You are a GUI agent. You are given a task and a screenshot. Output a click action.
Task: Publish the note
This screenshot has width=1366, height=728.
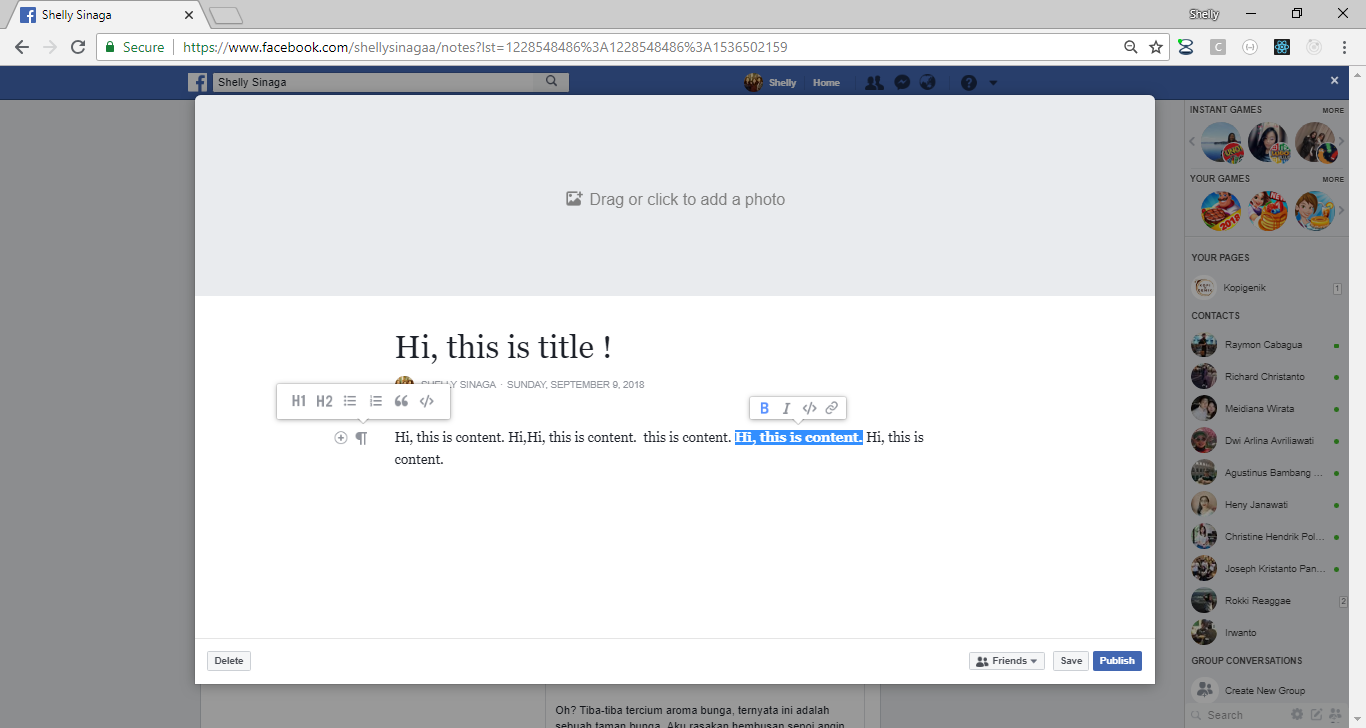point(1117,660)
